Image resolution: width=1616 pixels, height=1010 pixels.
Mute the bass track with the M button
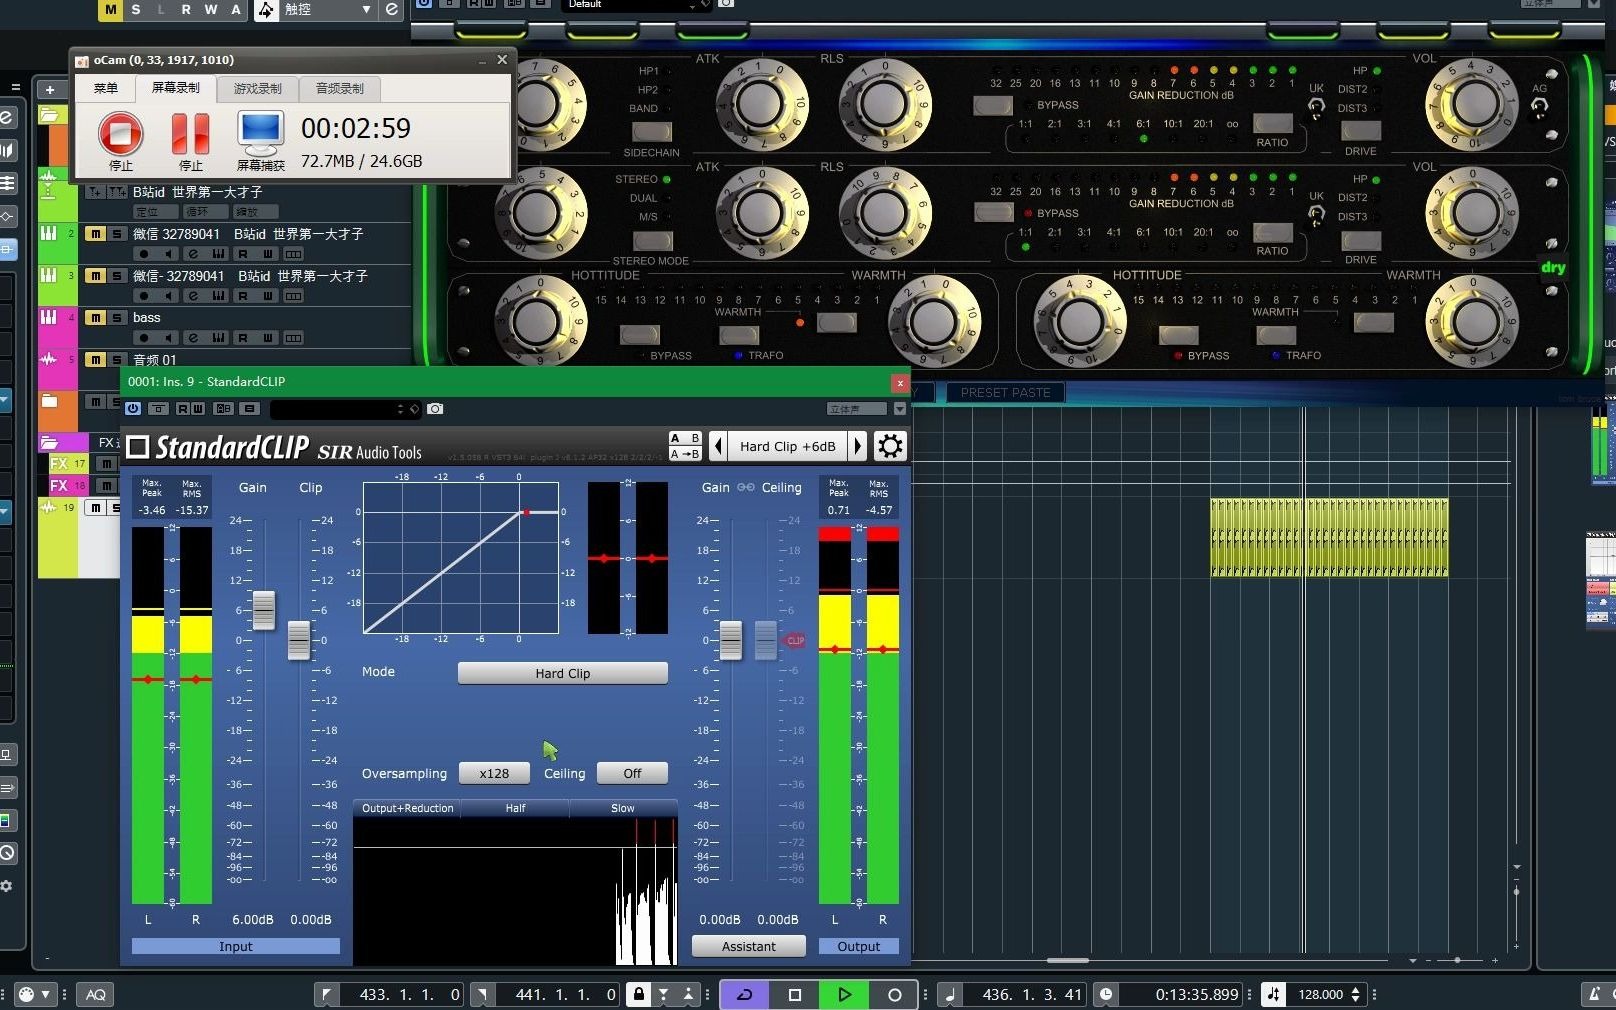[x=95, y=317]
